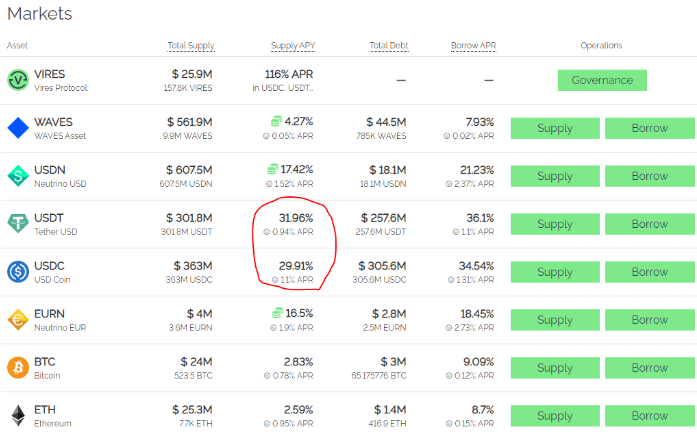
Task: Open Governance for VIRES
Action: click(x=602, y=80)
